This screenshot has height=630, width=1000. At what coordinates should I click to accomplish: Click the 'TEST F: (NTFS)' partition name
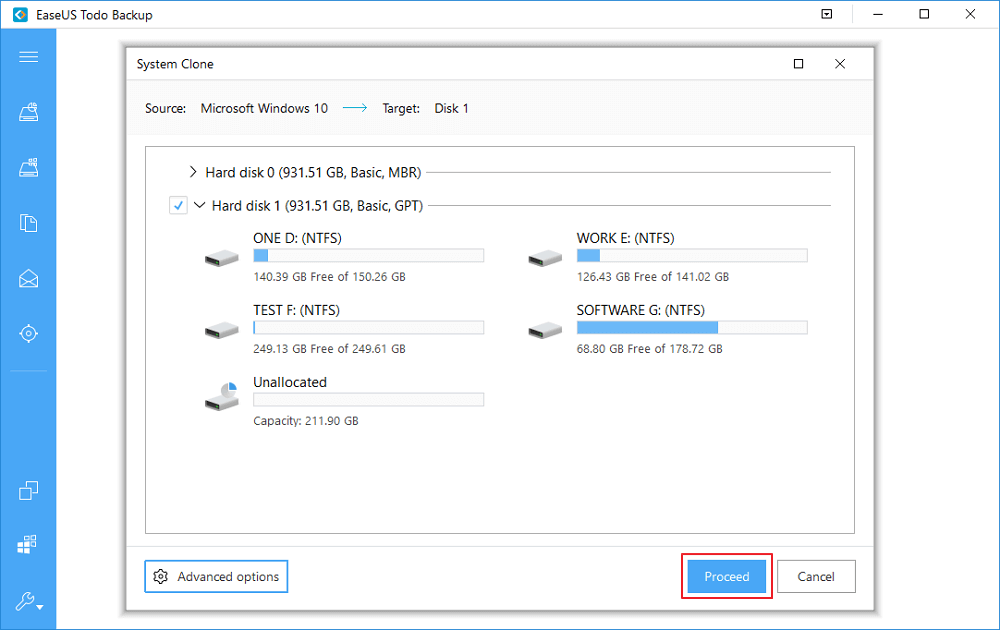click(297, 311)
